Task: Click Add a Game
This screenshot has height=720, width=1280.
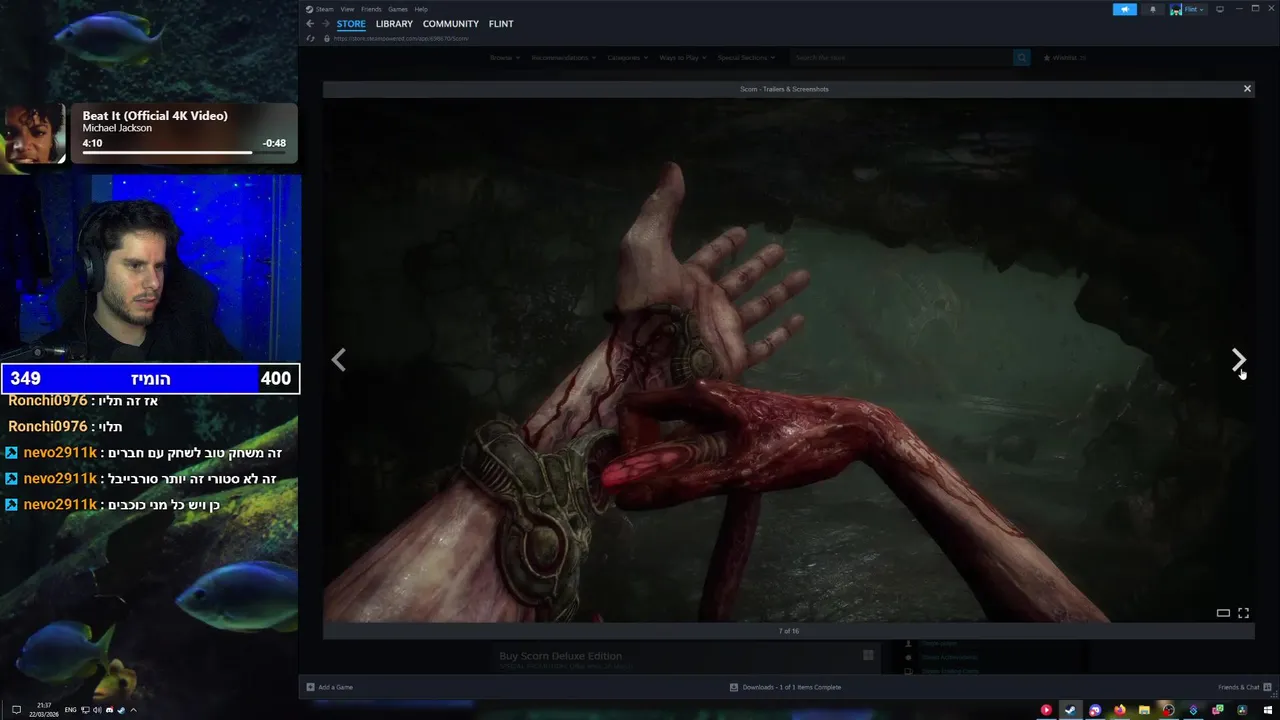Action: point(329,687)
